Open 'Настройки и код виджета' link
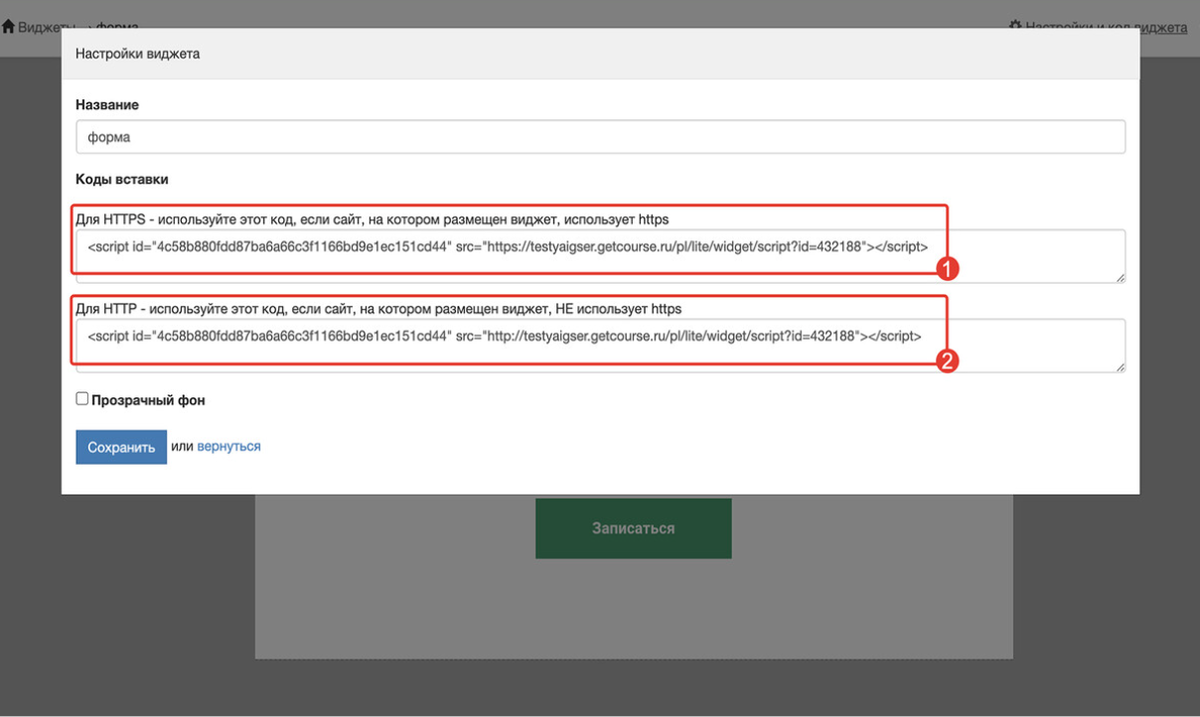This screenshot has height=717, width=1200. click(x=1106, y=27)
